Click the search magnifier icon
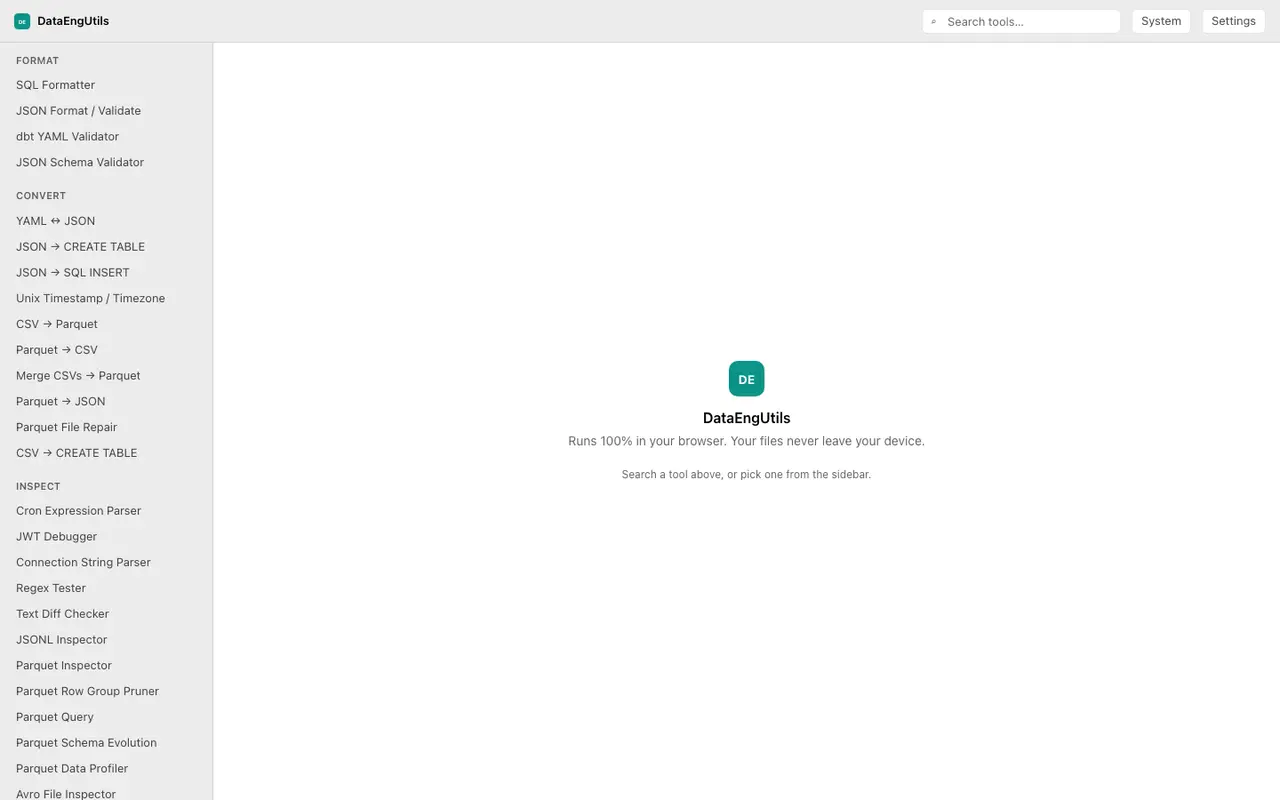The width and height of the screenshot is (1280, 800). [934, 21]
